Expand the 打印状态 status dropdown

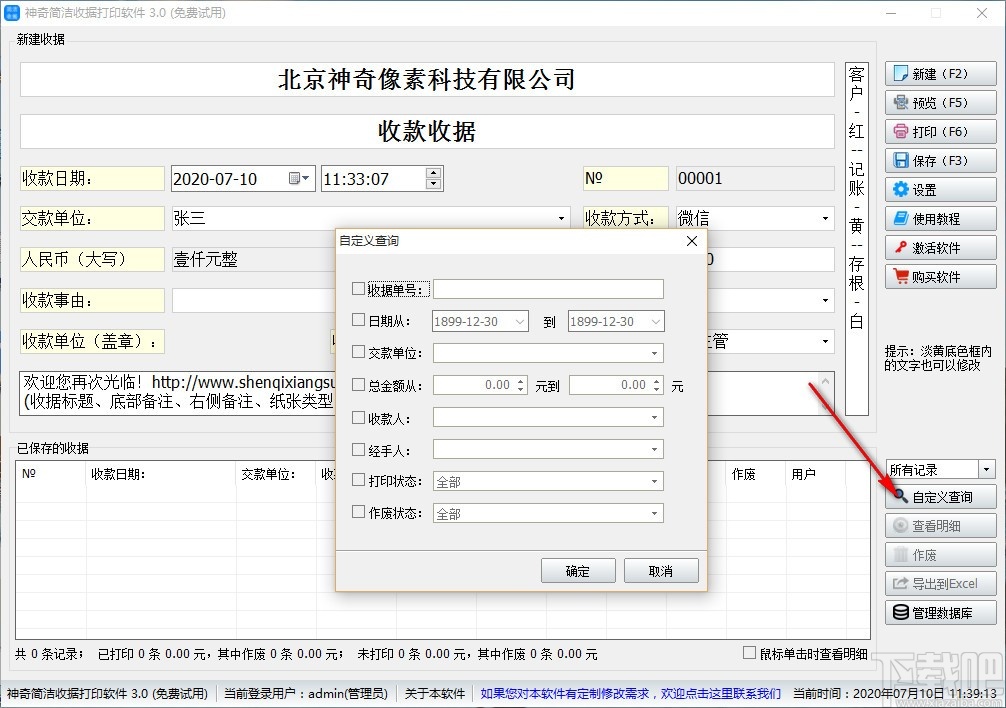click(x=654, y=480)
